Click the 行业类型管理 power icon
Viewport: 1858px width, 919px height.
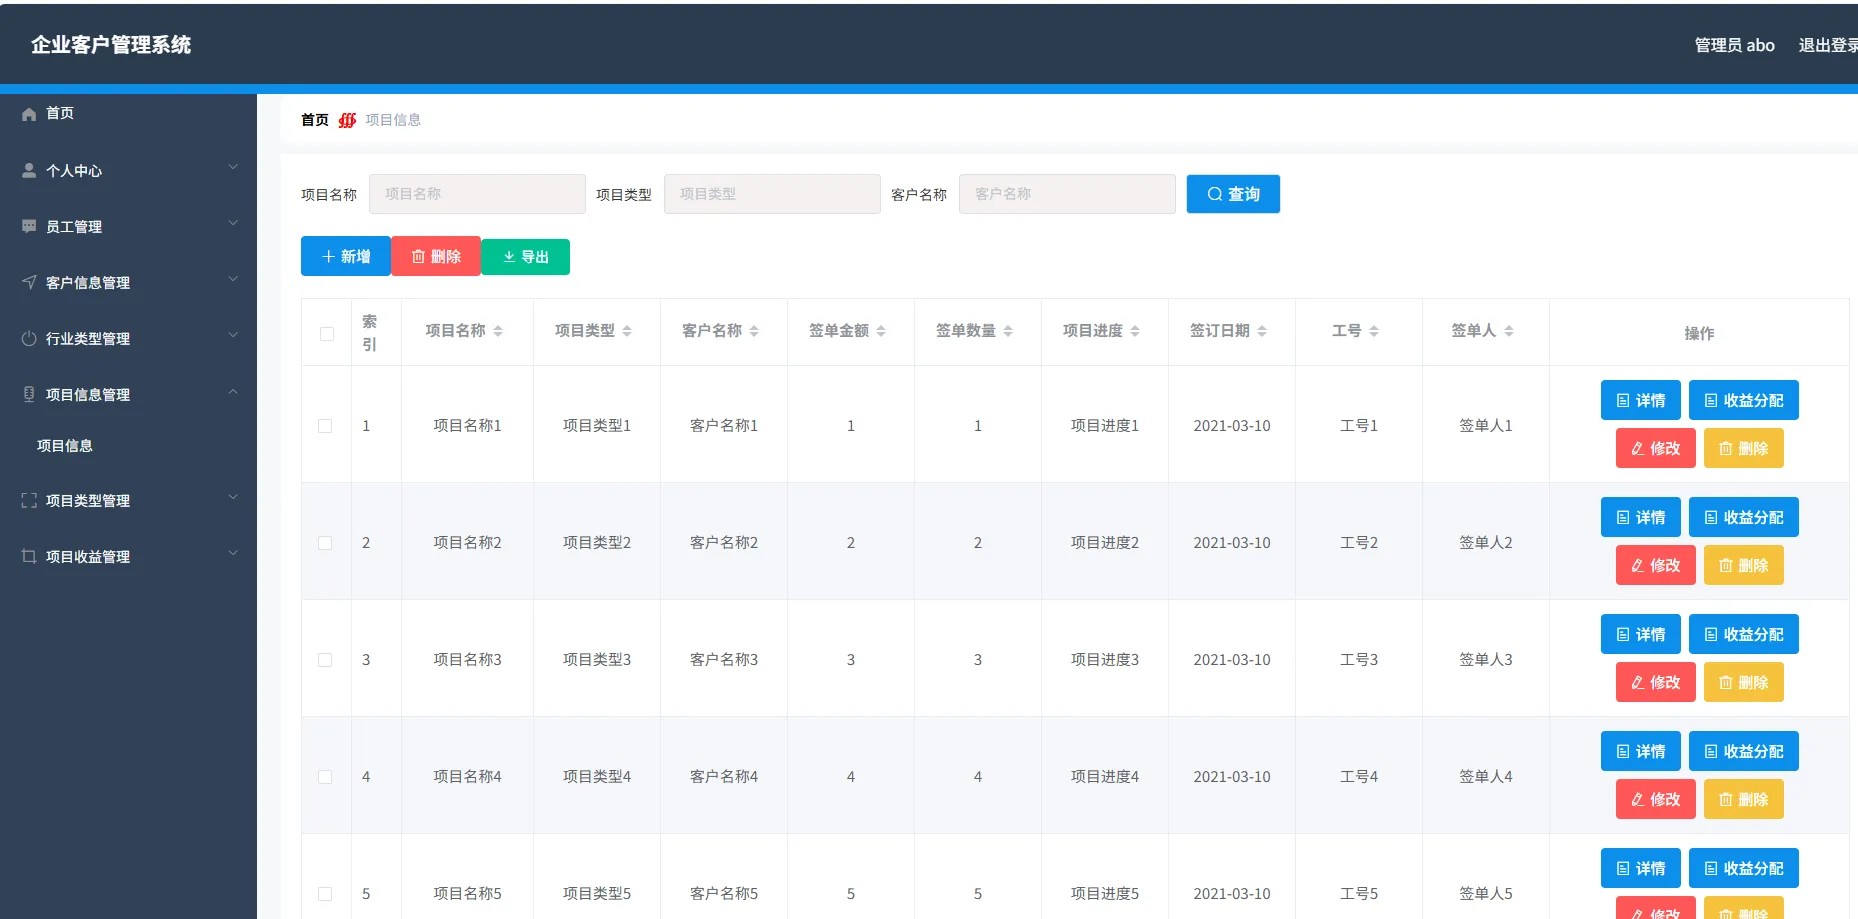pos(28,337)
